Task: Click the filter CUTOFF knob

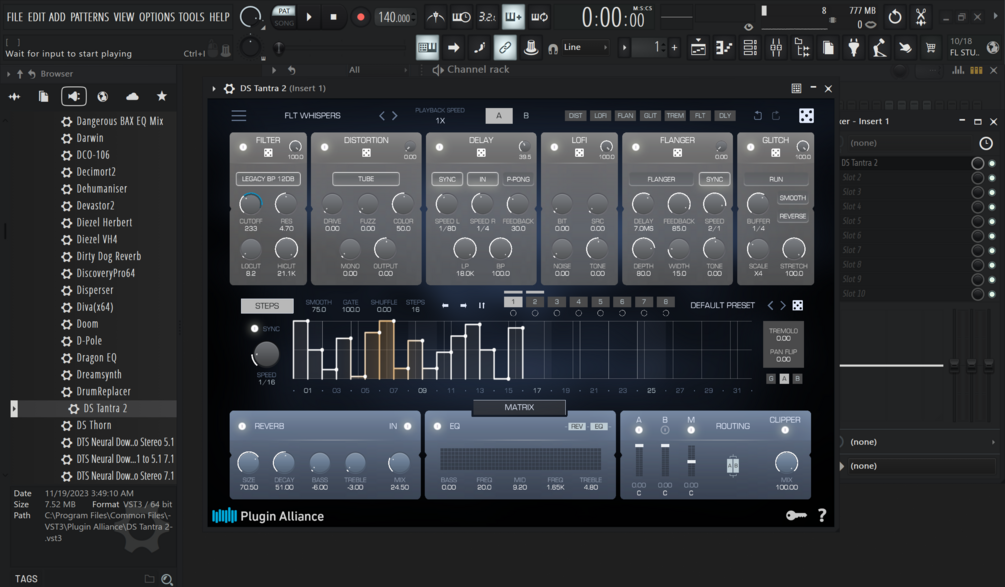Action: (x=250, y=204)
